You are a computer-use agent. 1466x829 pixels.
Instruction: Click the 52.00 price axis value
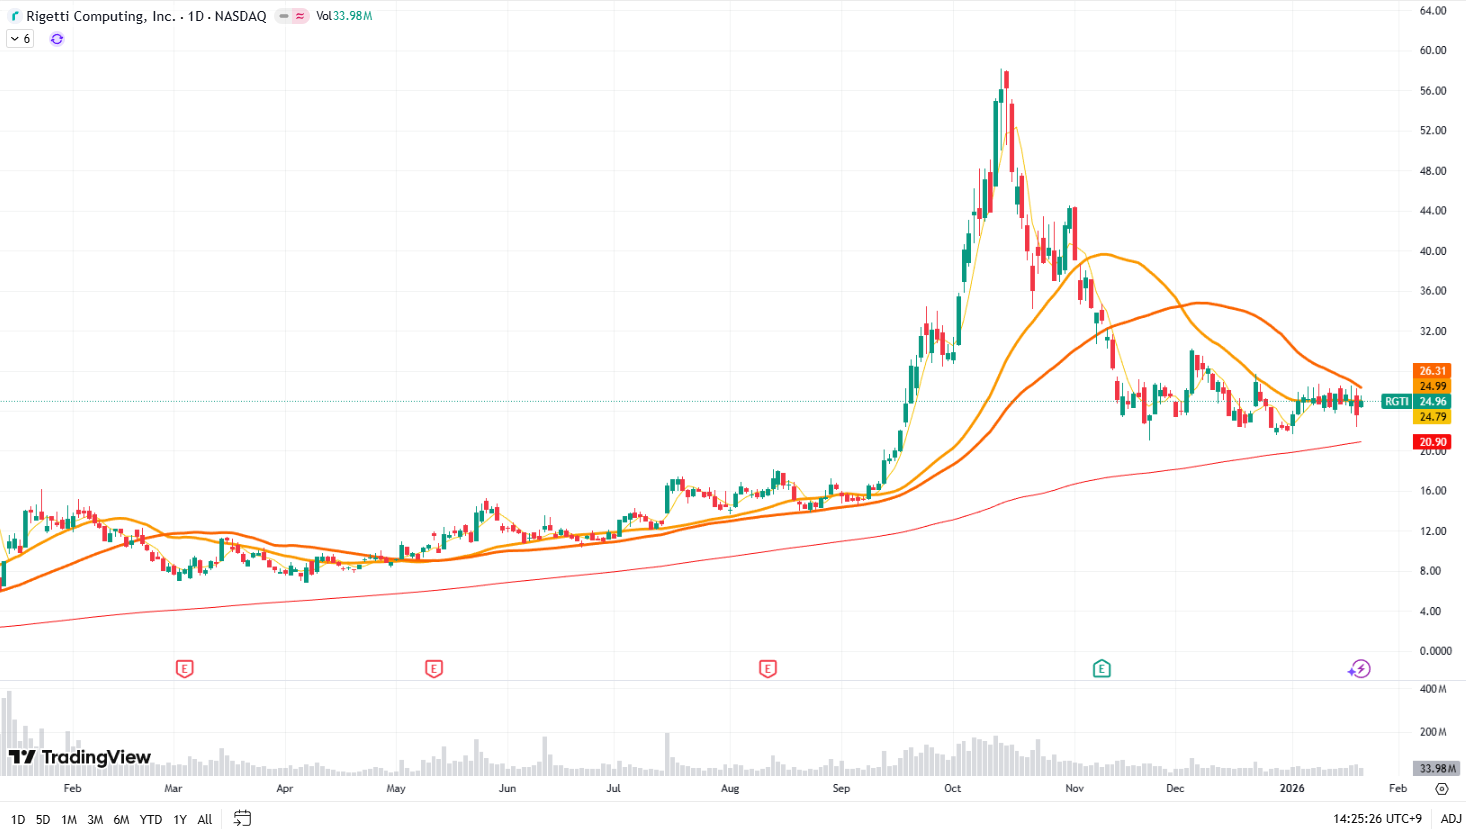pos(1433,131)
